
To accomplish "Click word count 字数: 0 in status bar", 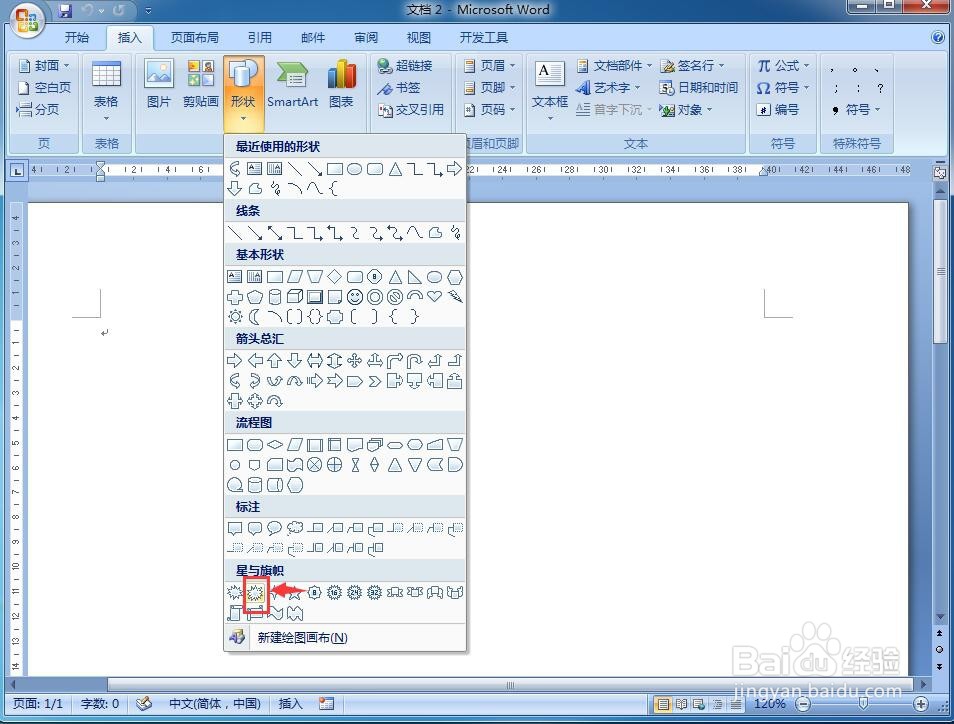I will pyautogui.click(x=100, y=704).
